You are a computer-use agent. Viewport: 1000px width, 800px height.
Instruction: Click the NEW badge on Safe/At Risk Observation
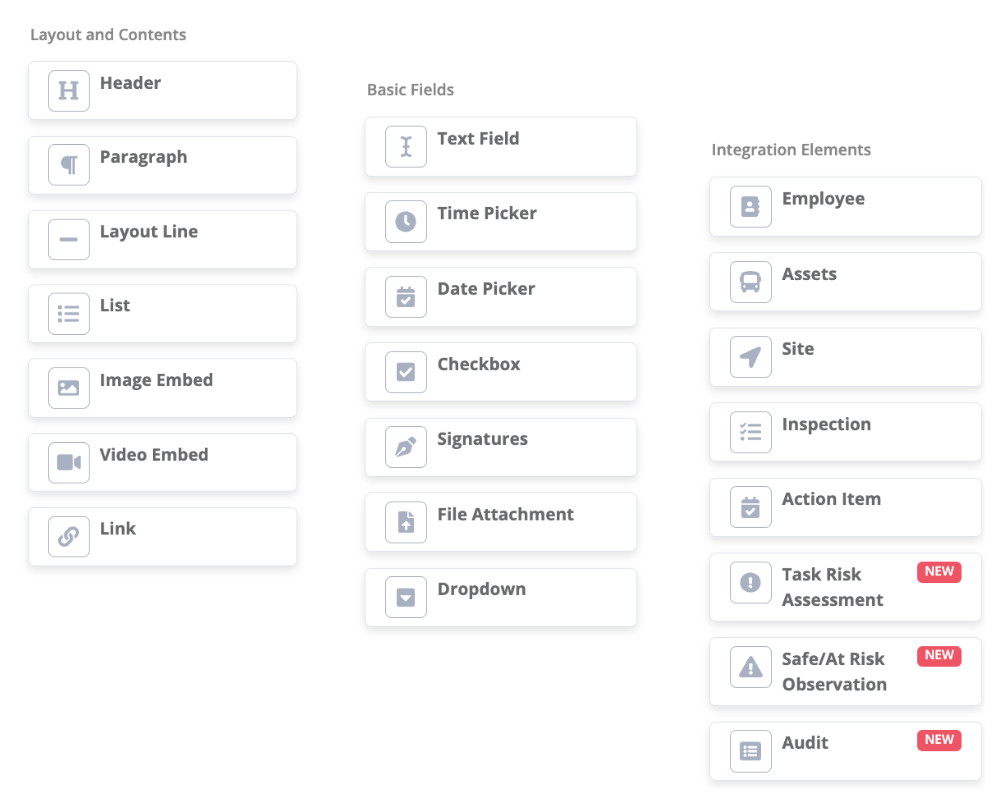939,656
